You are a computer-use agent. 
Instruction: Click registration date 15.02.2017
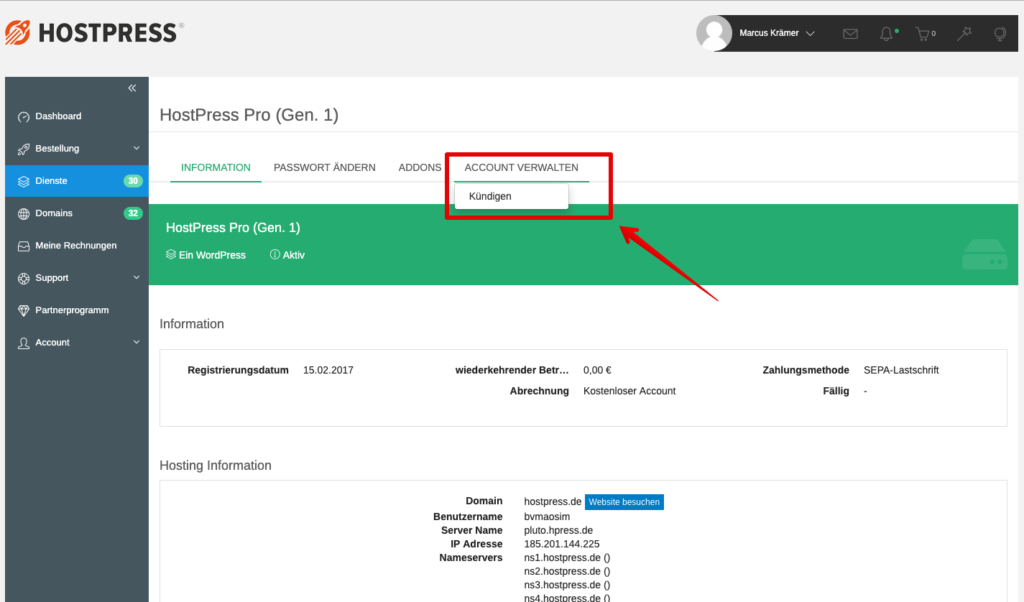328,370
